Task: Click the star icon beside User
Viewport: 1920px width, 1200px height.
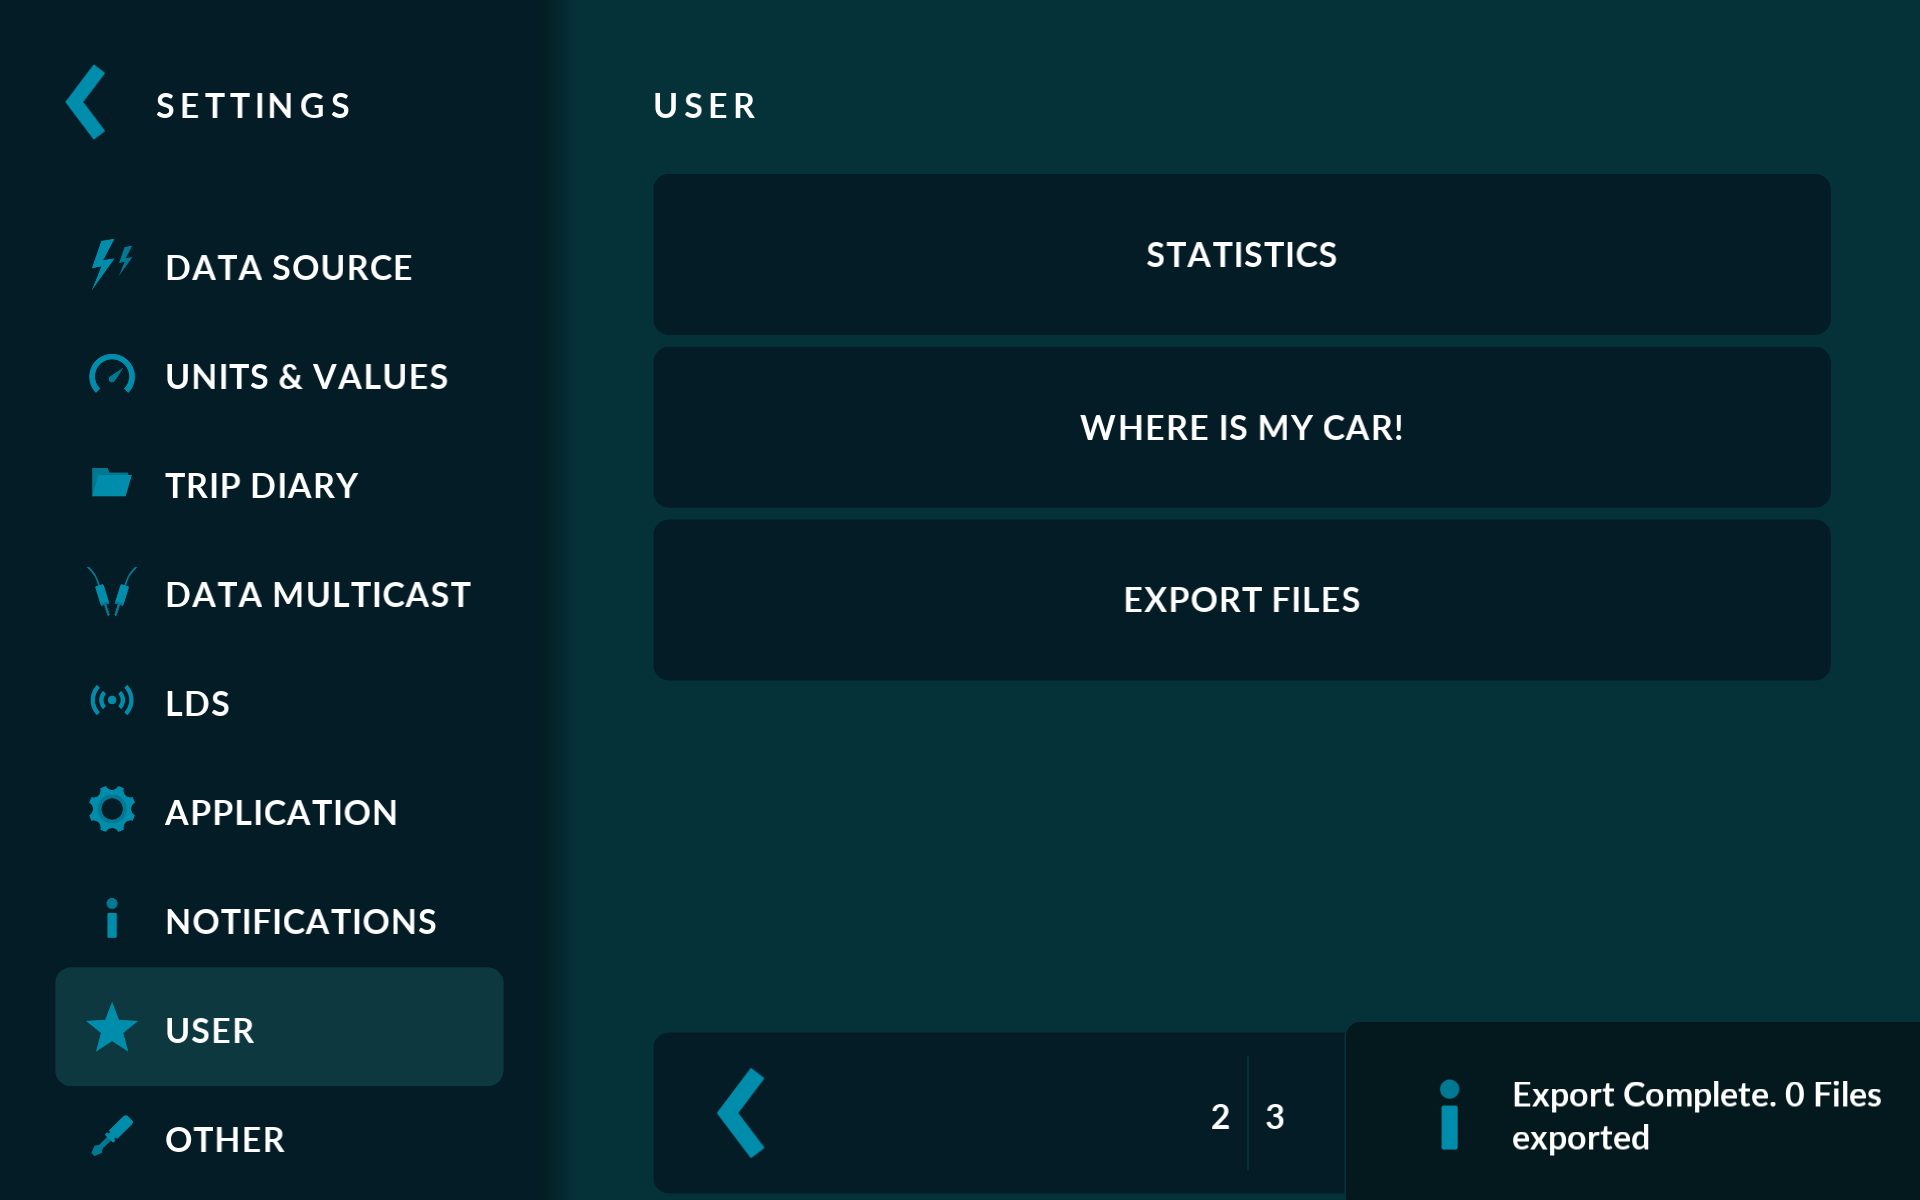Action: 111,1028
